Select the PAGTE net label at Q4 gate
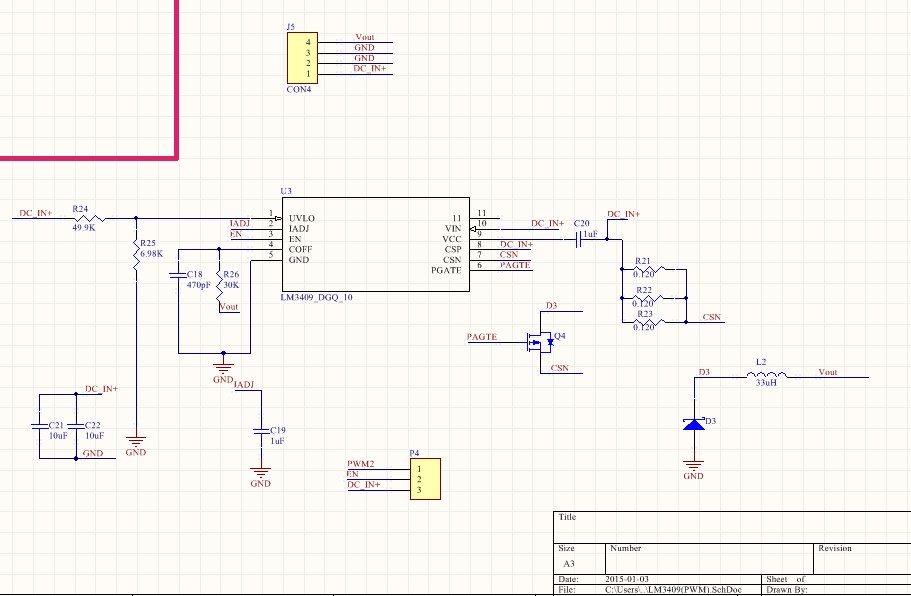The height and width of the screenshot is (596, 911). pos(482,337)
